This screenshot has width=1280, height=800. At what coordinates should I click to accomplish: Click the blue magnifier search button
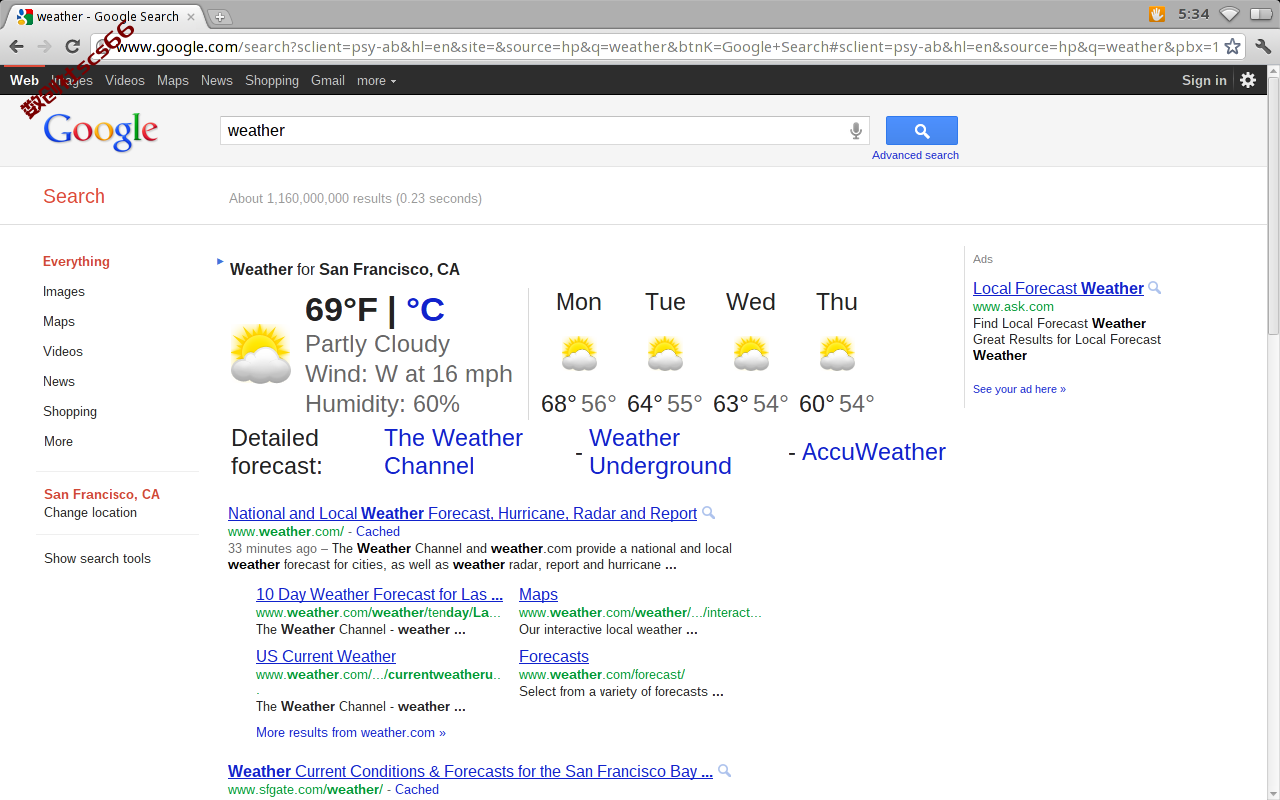click(922, 130)
